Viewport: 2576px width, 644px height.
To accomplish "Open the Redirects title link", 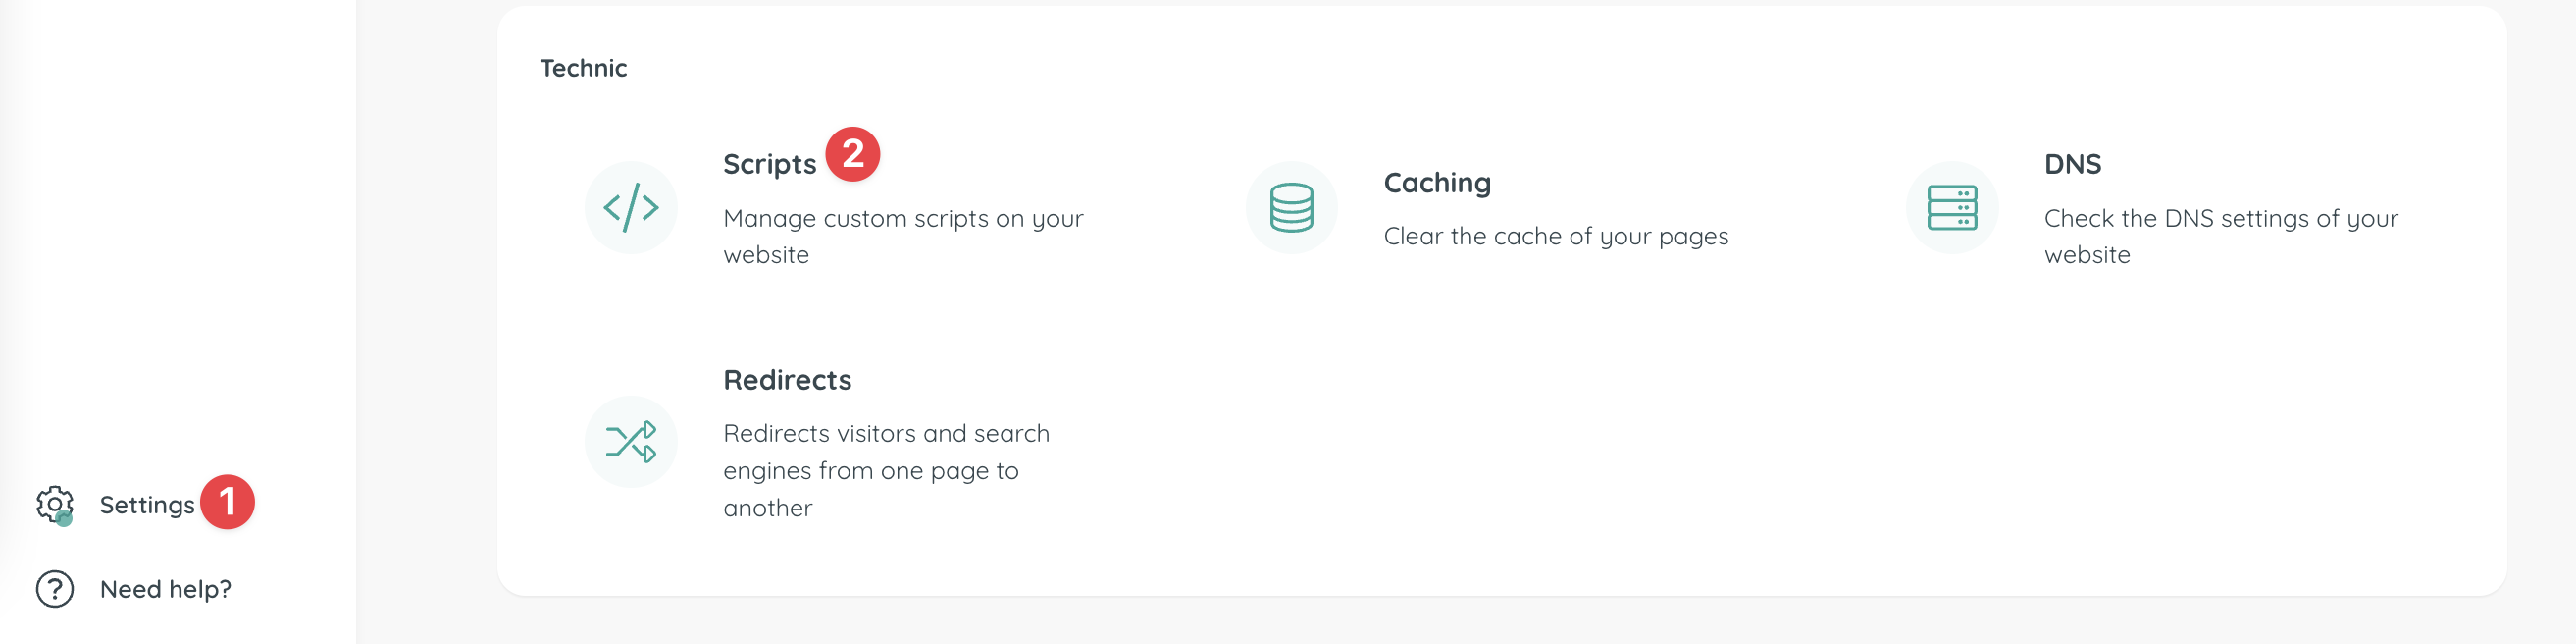I will pyautogui.click(x=787, y=380).
